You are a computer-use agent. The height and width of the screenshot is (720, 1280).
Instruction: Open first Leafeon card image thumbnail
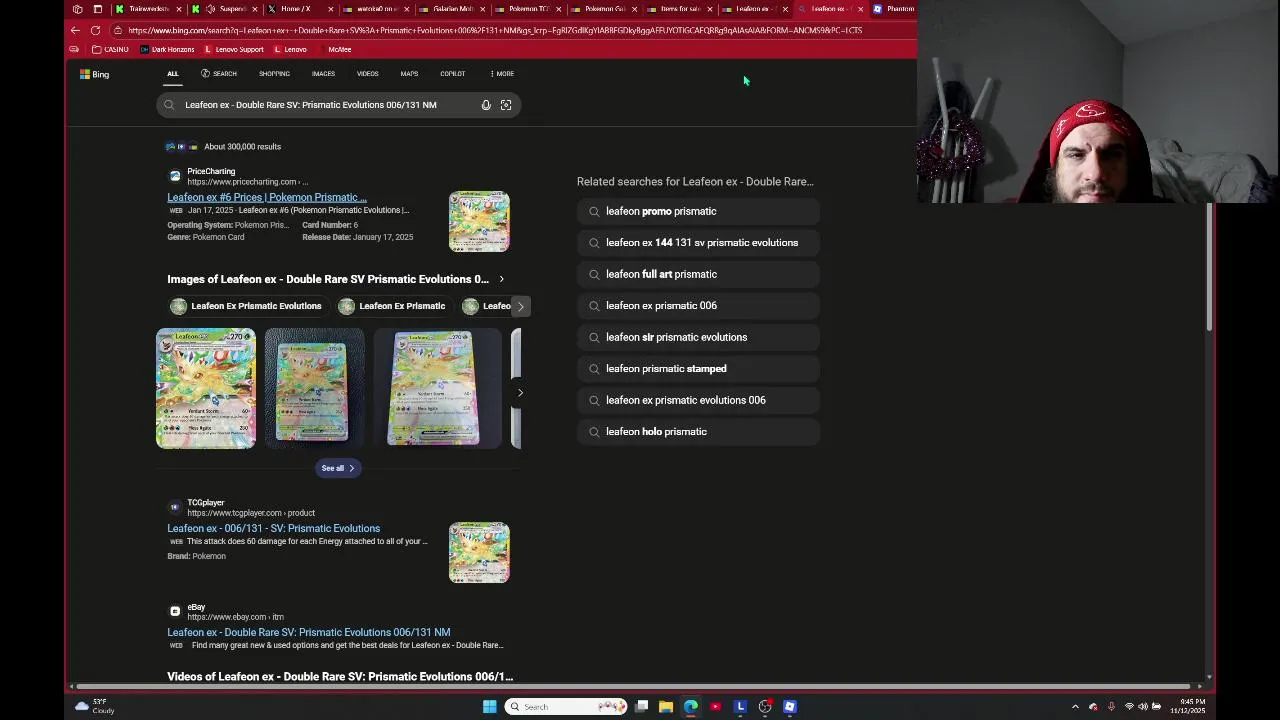(x=205, y=388)
